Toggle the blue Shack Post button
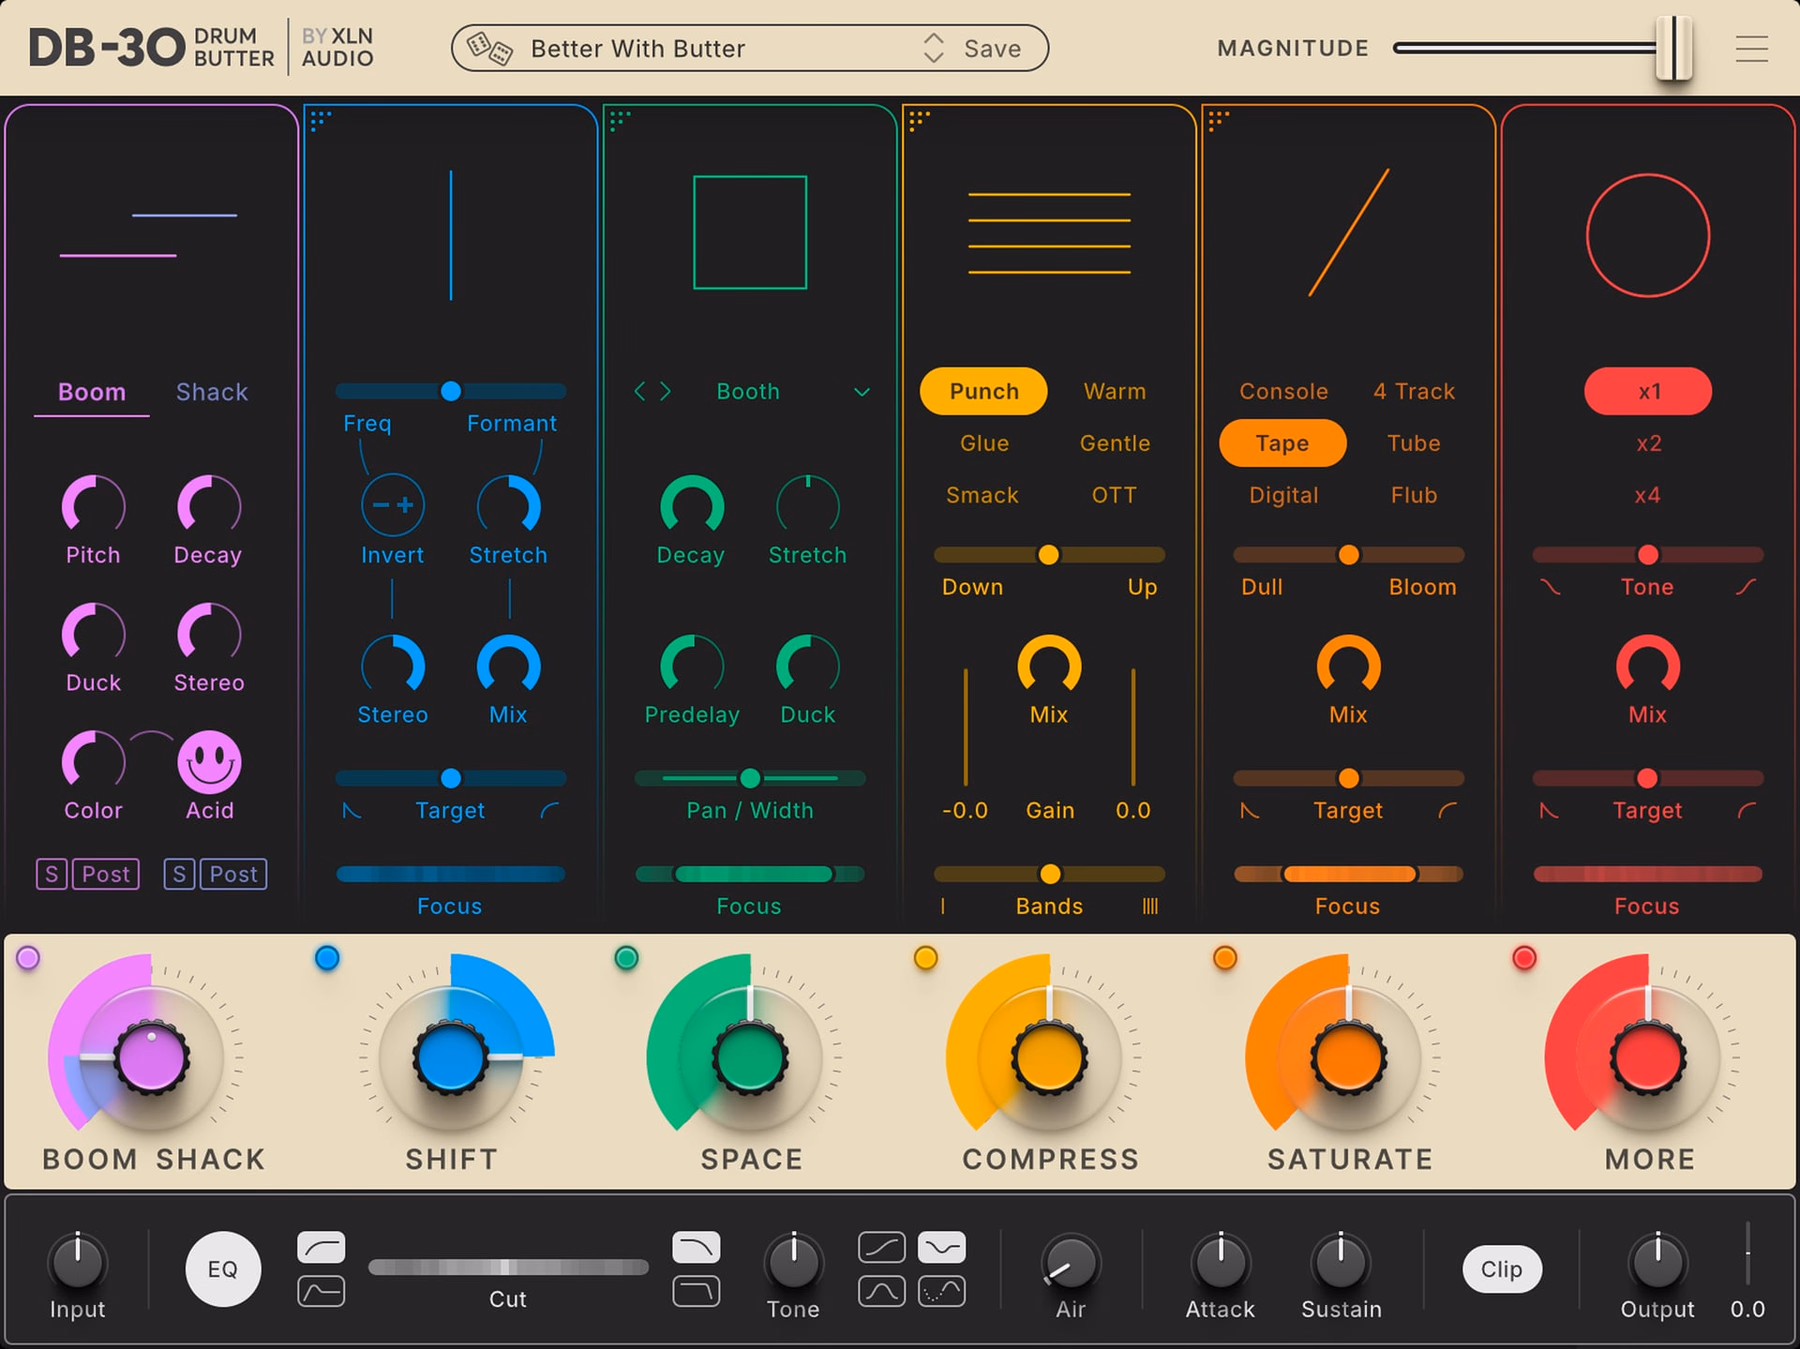1800x1349 pixels. pyautogui.click(x=233, y=874)
